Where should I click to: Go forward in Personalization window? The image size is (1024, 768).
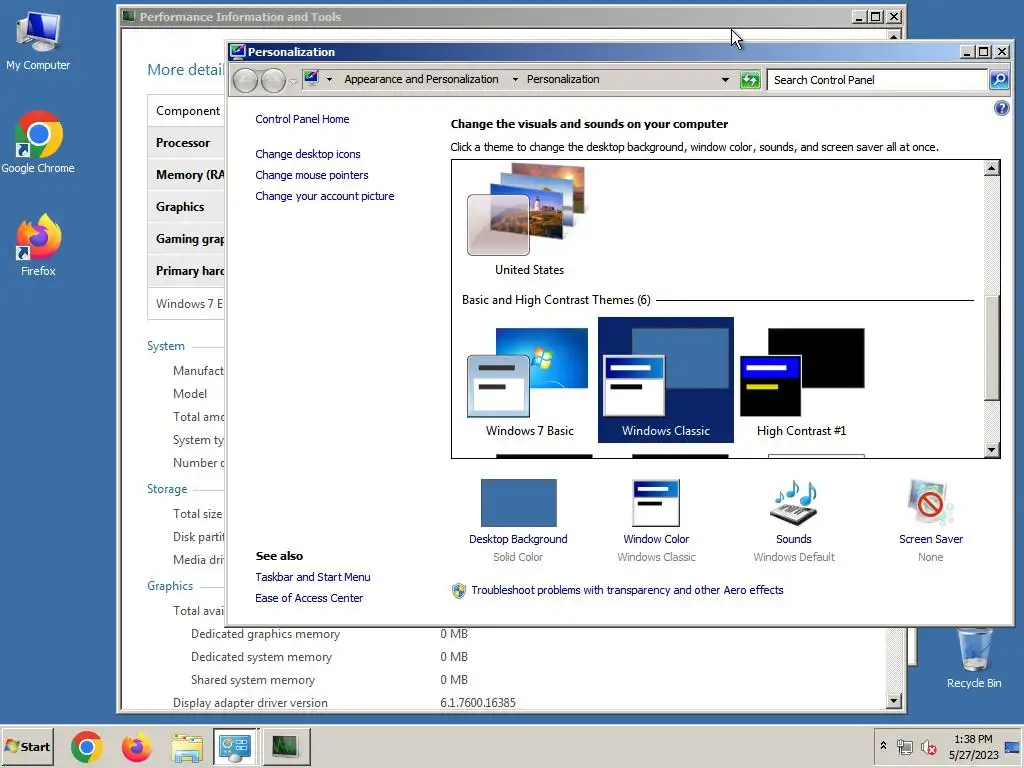[273, 80]
